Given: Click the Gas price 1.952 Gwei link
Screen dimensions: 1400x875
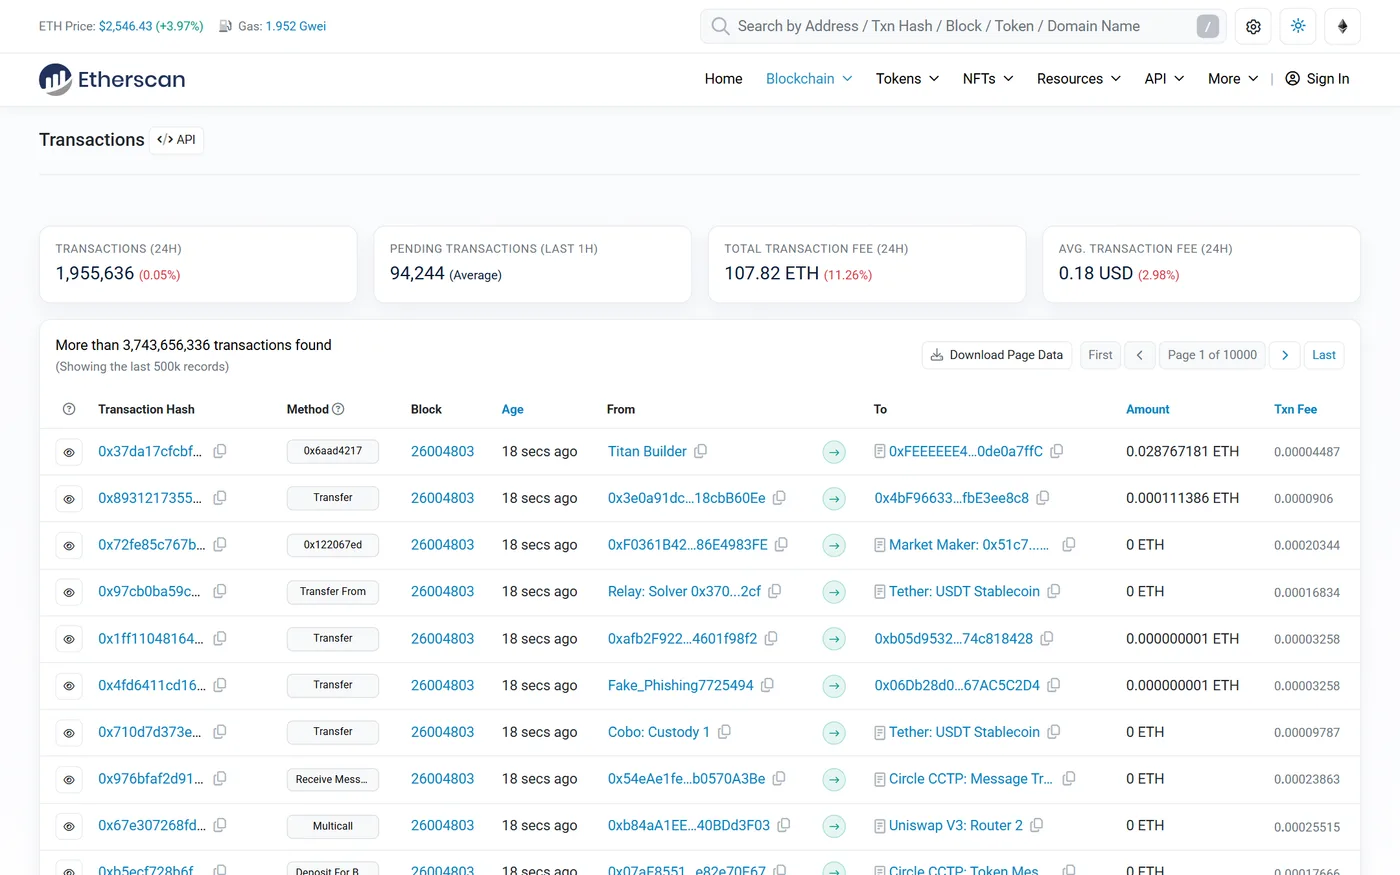Looking at the screenshot, I should click(x=296, y=26).
